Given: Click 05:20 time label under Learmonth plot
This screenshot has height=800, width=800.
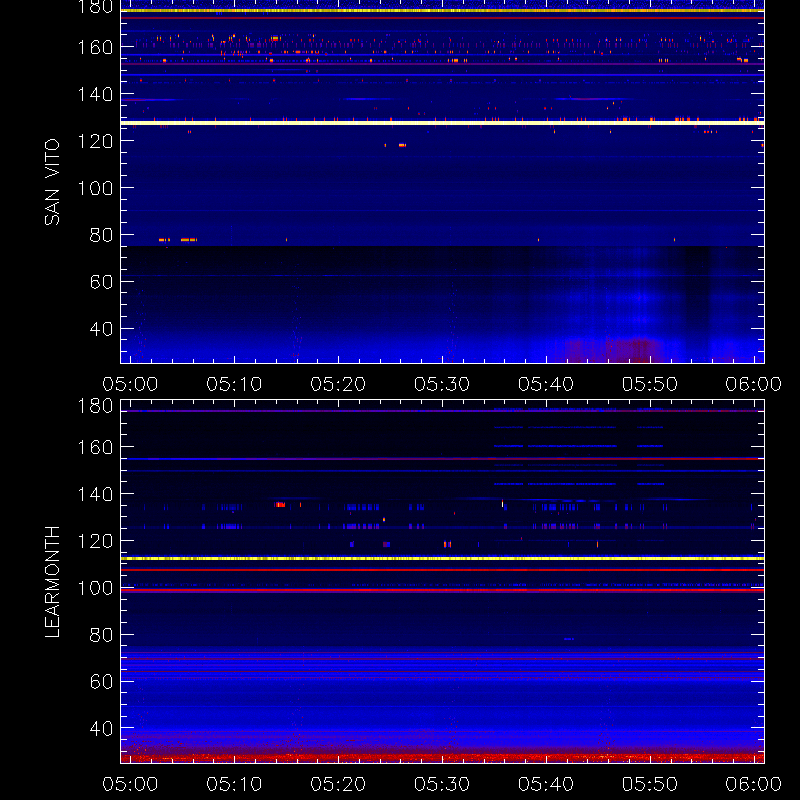Looking at the screenshot, I should click(x=338, y=784).
